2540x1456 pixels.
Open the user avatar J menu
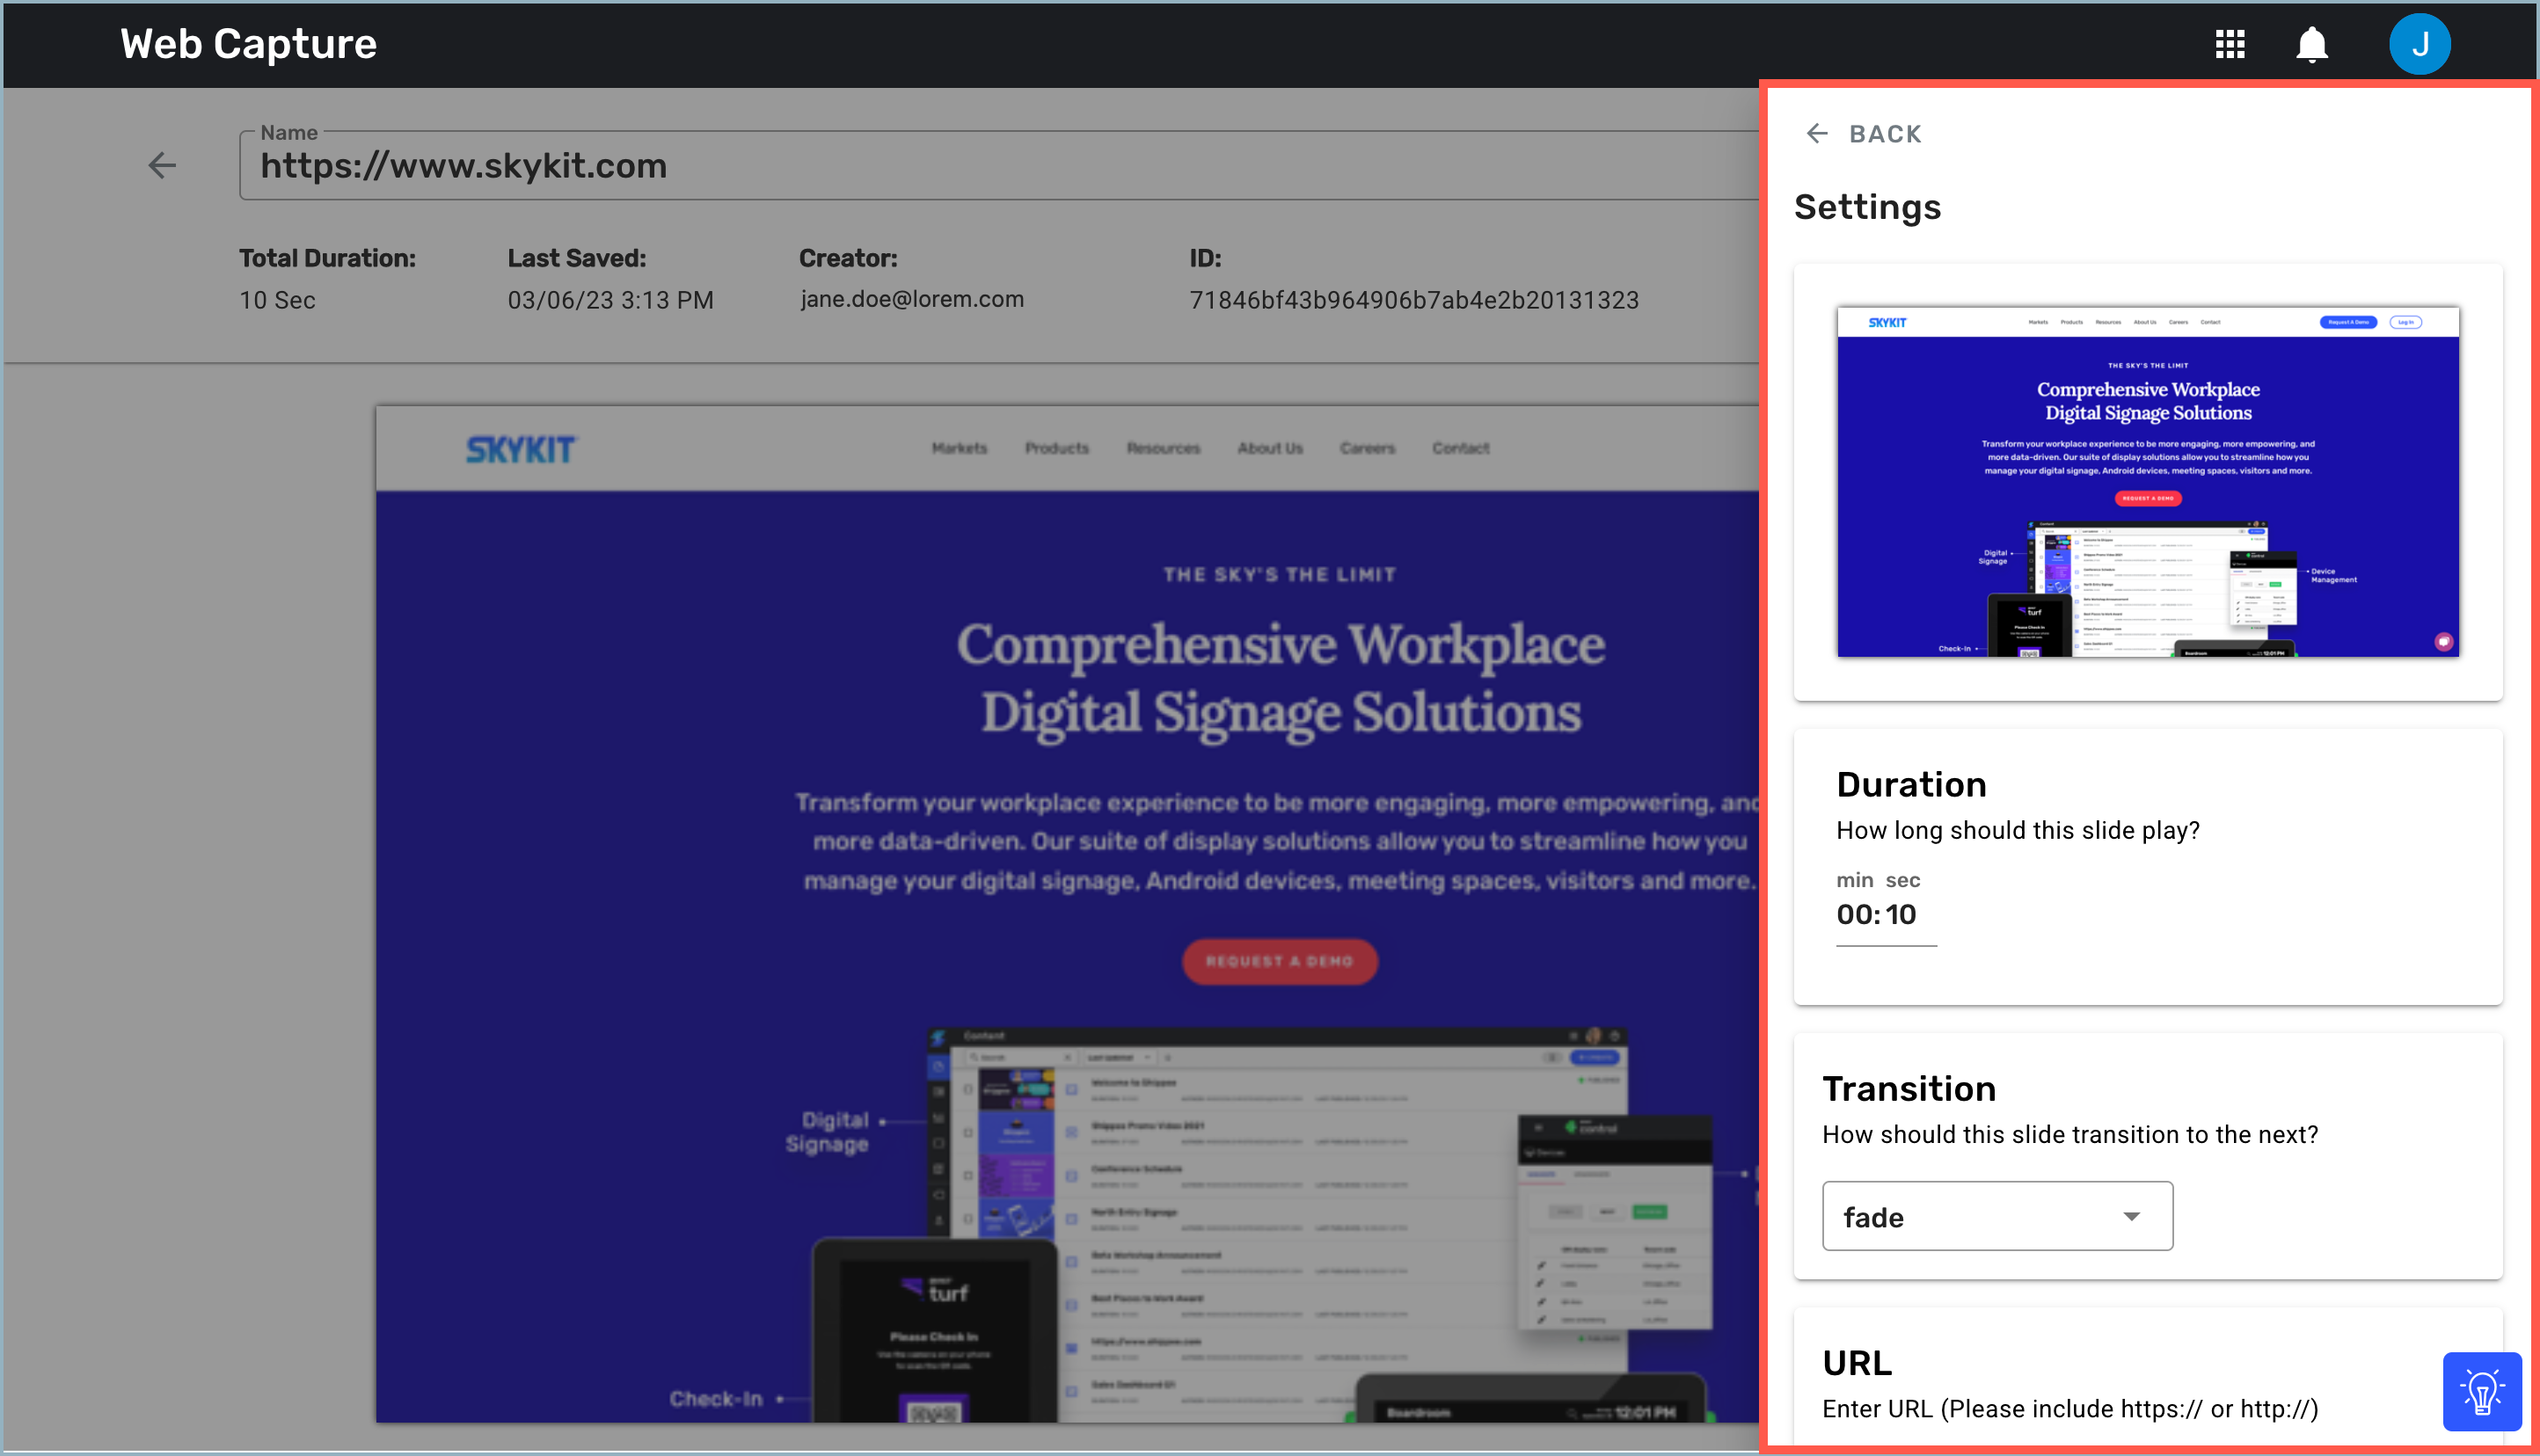2419,44
